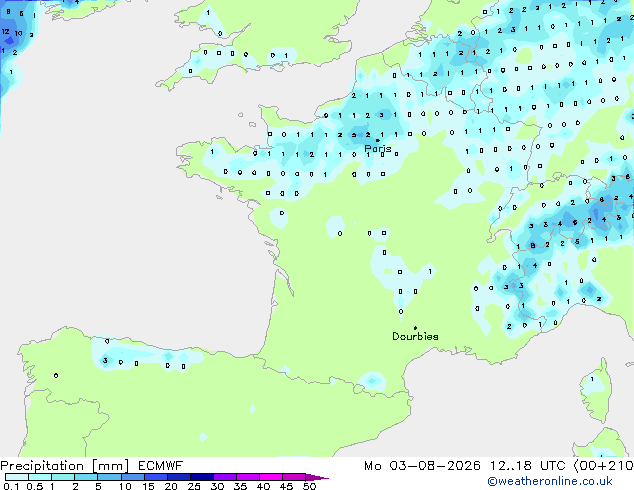634x490 pixels.
Task: Pick the 20–25 mm legend swatch
Action: 178,477
